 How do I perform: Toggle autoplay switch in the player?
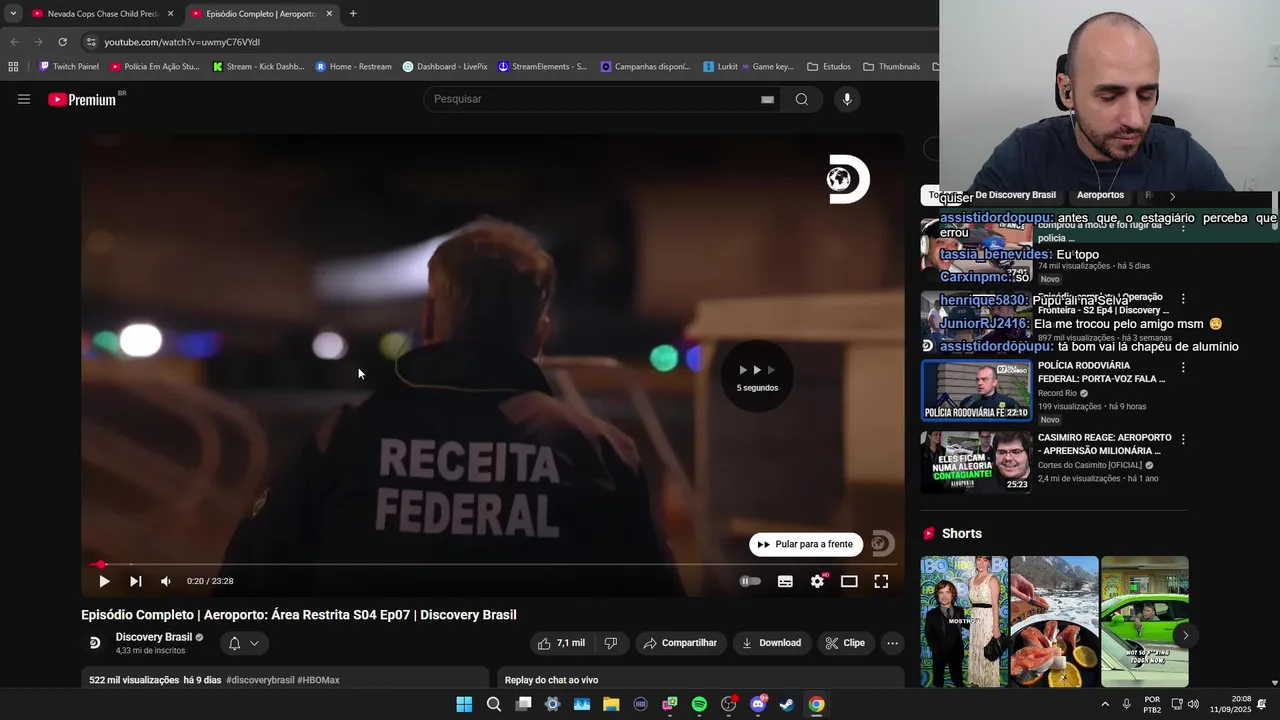coord(750,581)
